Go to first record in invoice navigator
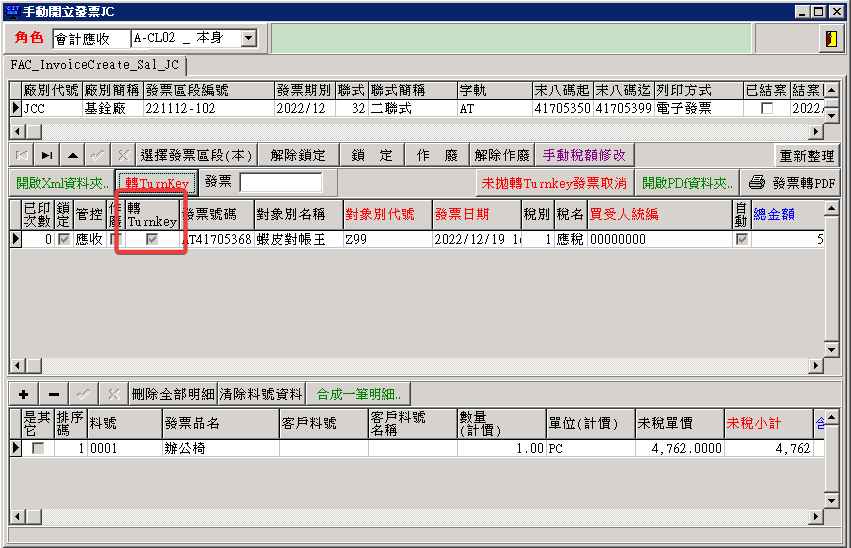The width and height of the screenshot is (851, 548). (x=22, y=155)
